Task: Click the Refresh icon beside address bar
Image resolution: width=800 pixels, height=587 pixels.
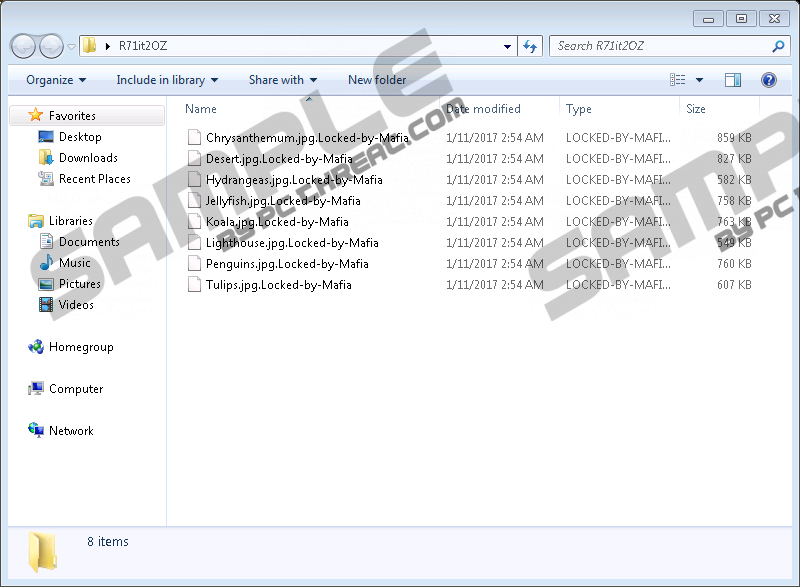Action: coord(530,46)
